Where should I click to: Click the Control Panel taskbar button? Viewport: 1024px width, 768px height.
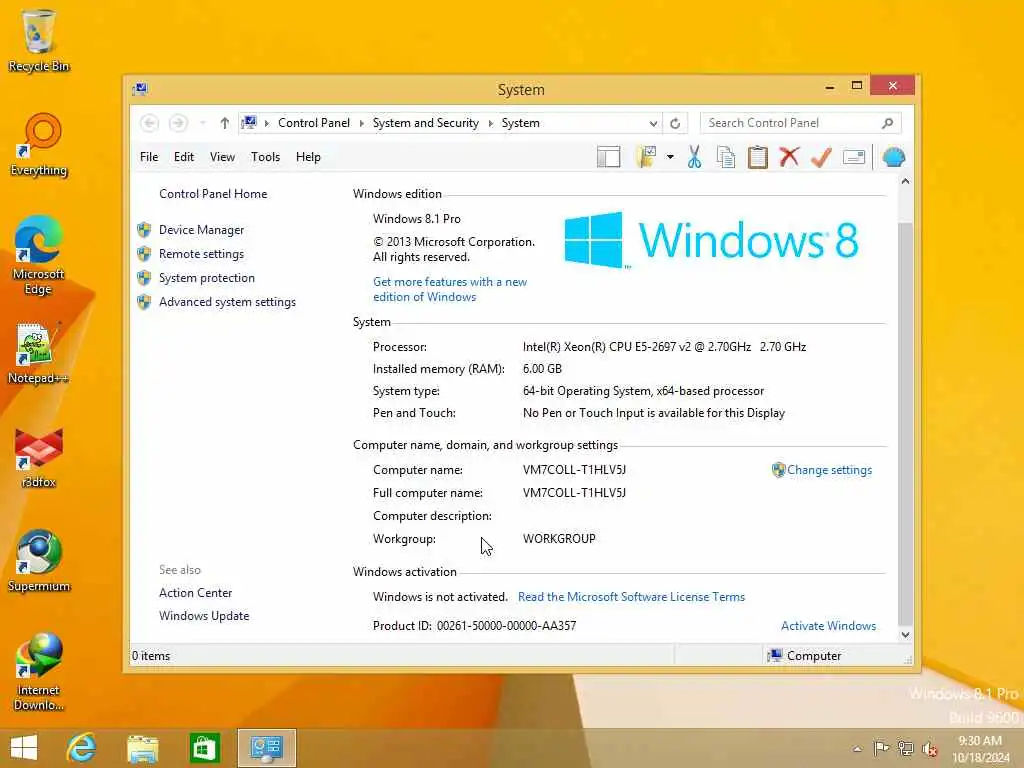tap(266, 748)
